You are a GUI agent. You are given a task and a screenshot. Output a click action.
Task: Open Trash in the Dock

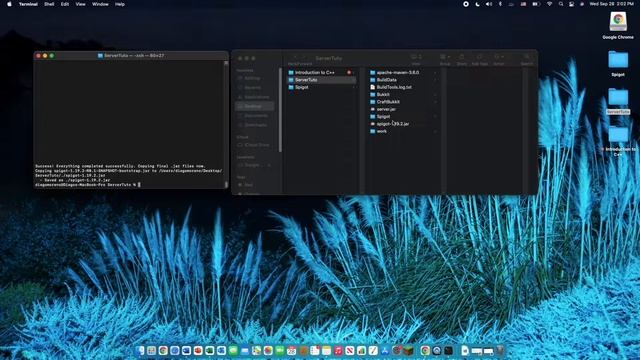tap(500, 350)
